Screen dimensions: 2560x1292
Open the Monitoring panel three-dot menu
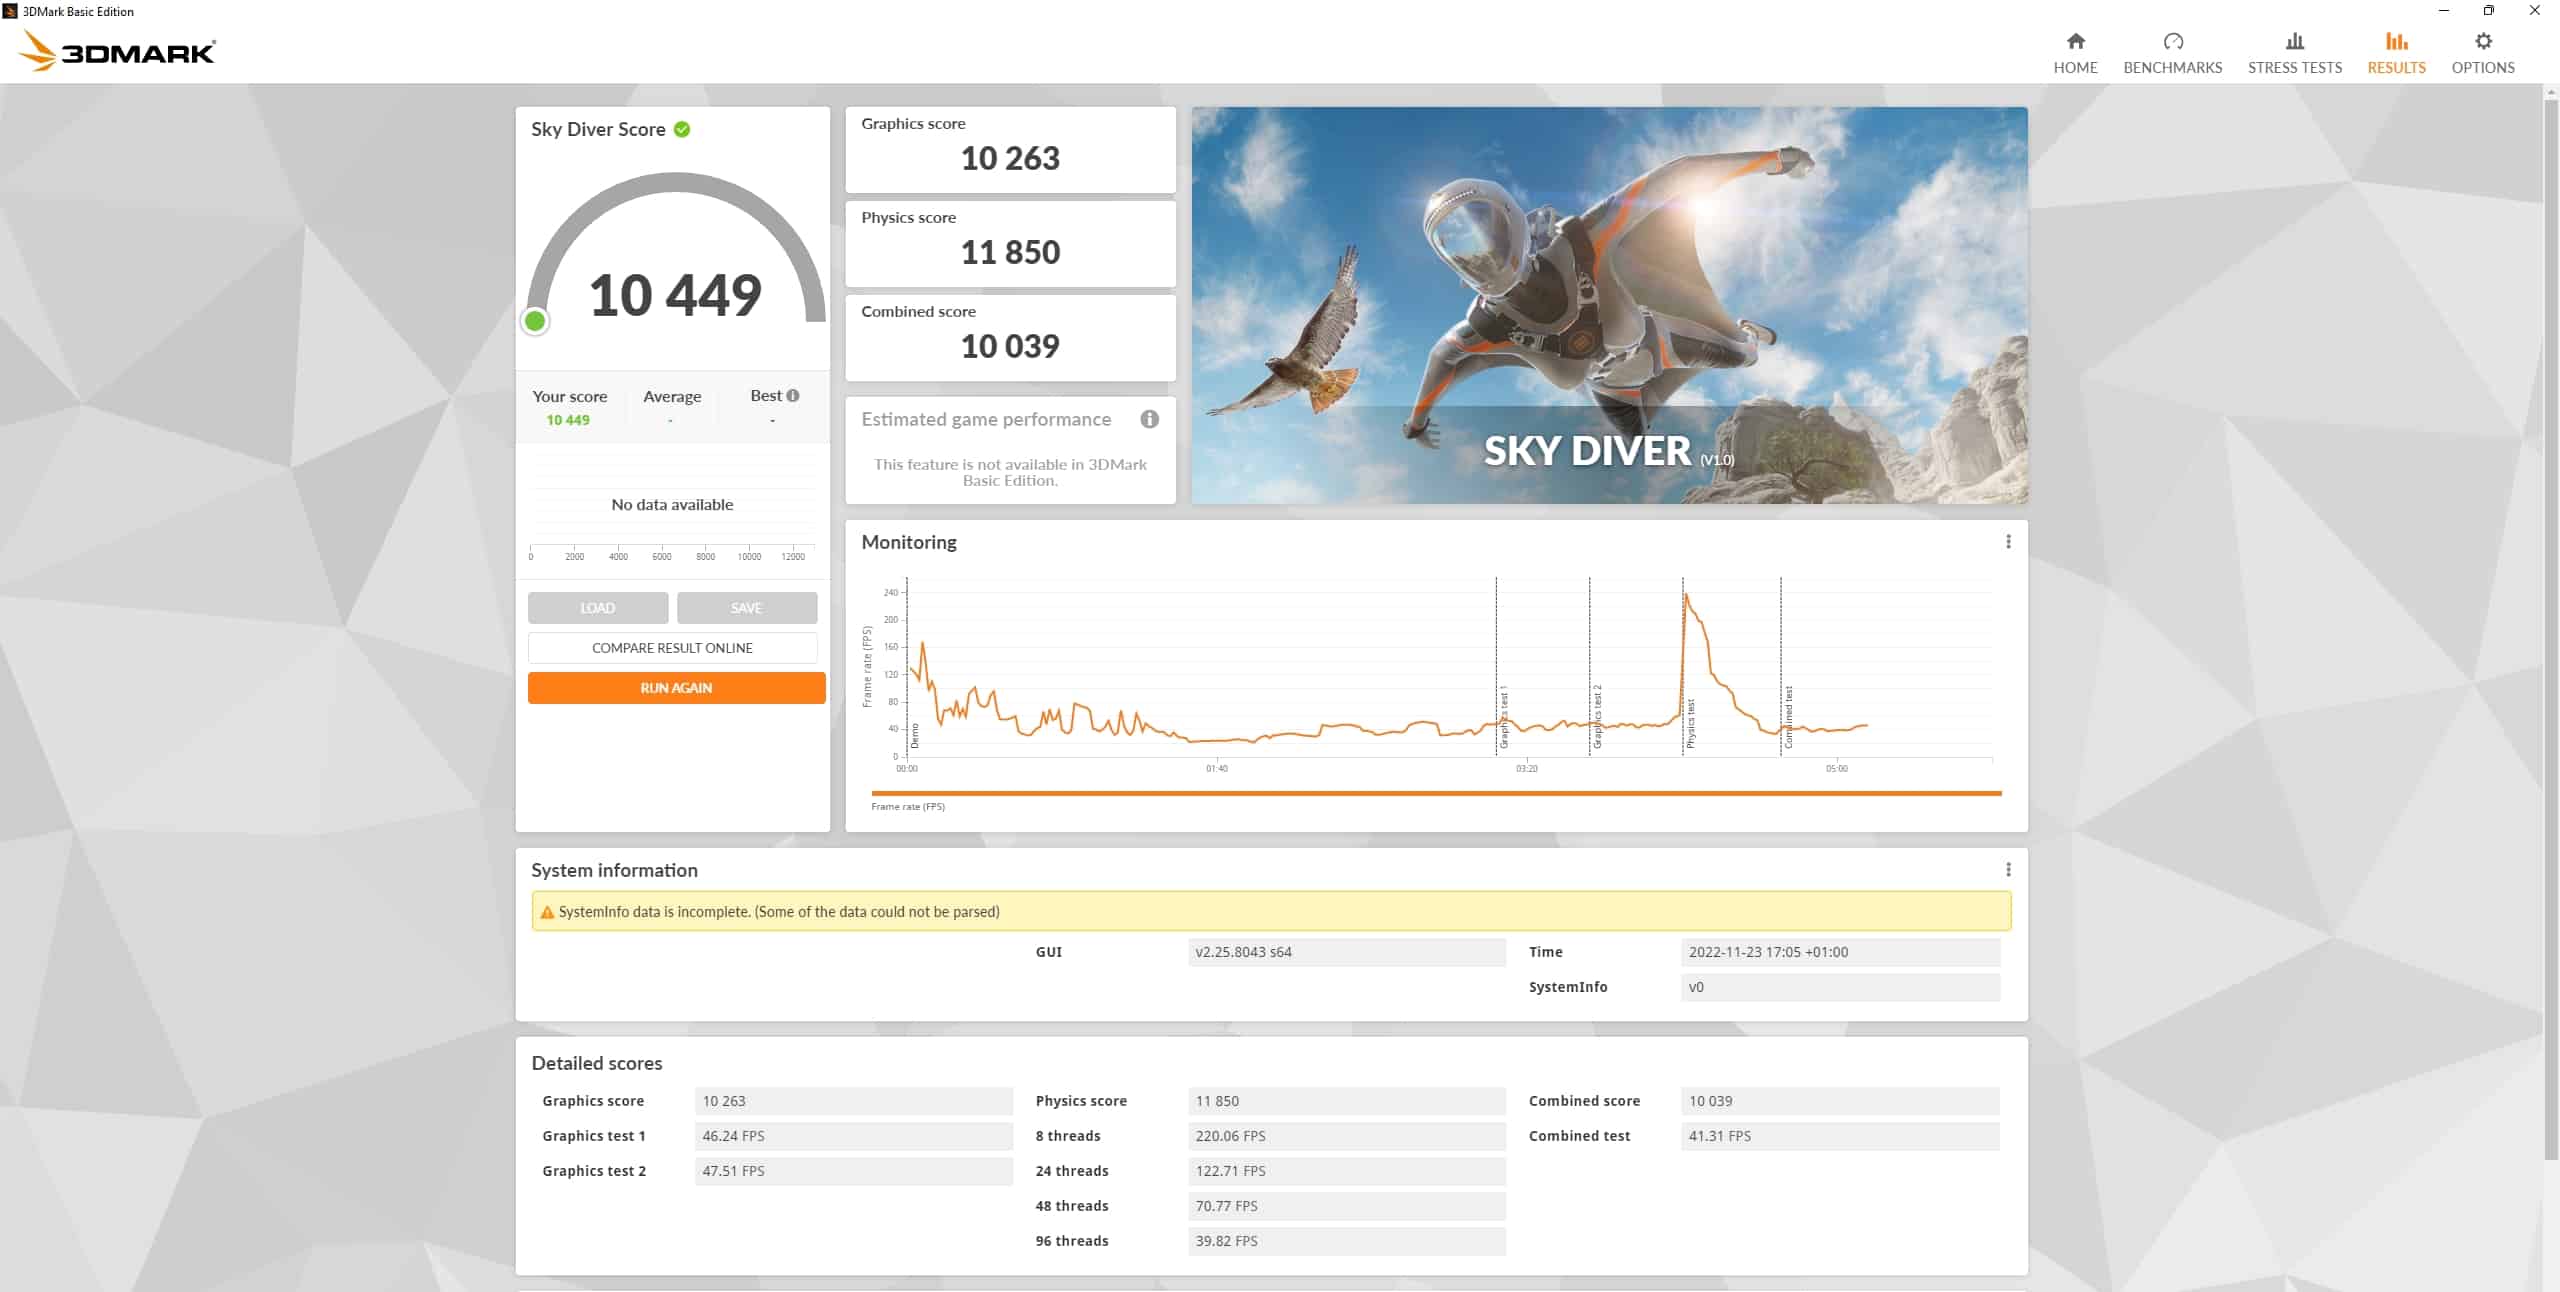[x=2007, y=542]
